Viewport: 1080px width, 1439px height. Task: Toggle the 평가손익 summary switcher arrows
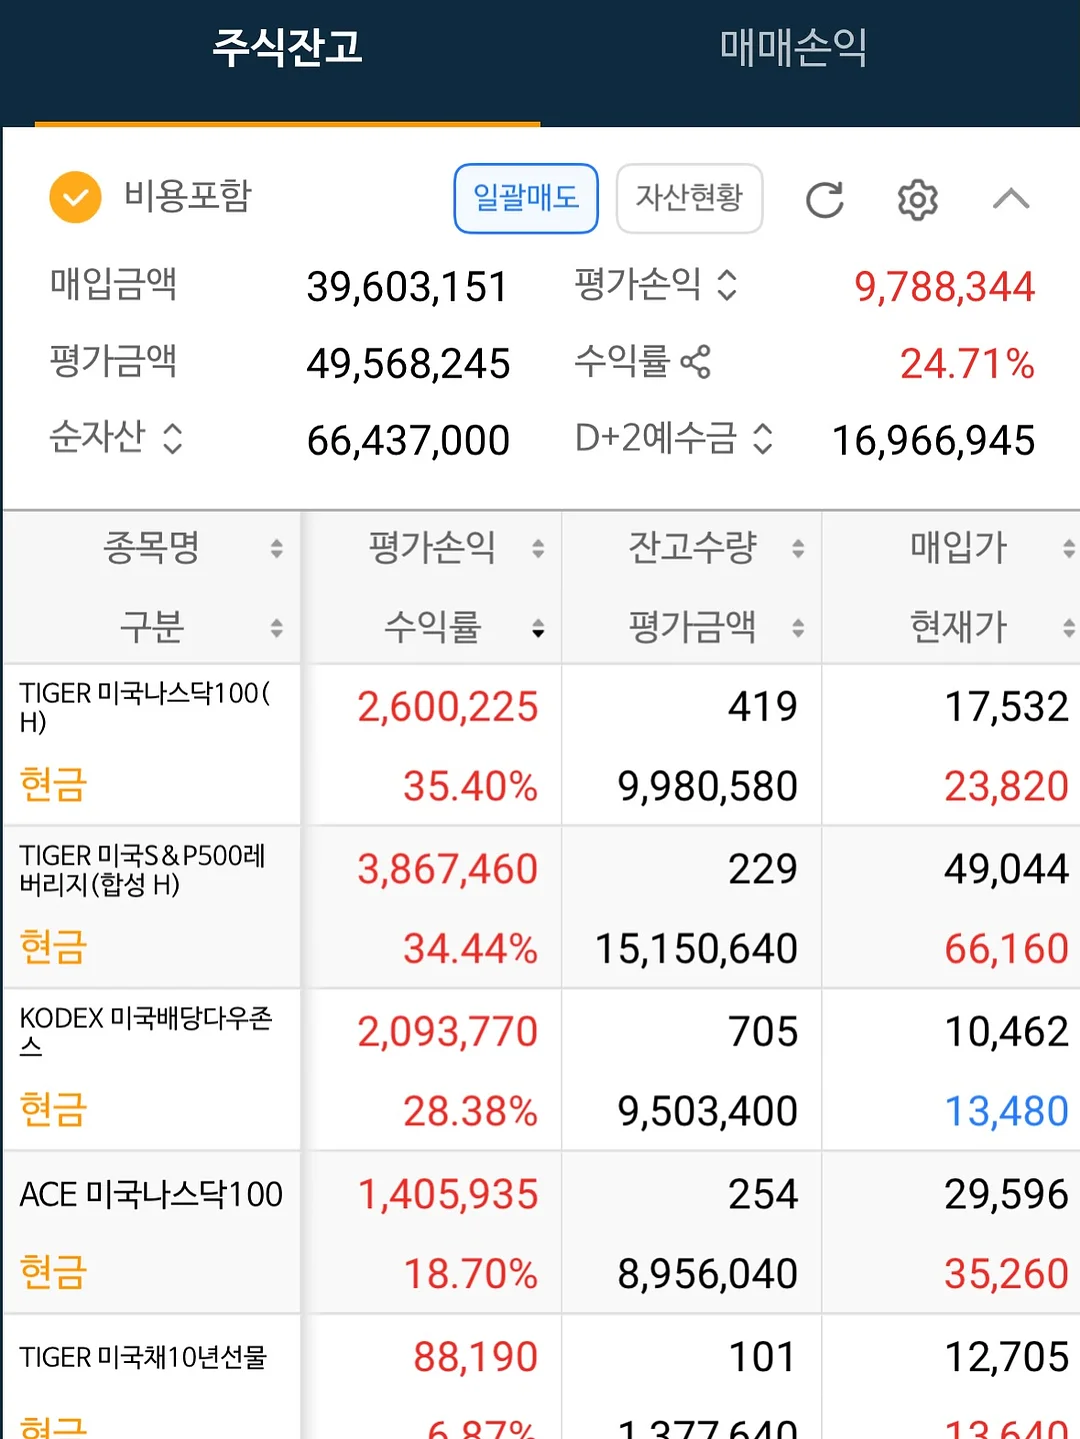[728, 285]
